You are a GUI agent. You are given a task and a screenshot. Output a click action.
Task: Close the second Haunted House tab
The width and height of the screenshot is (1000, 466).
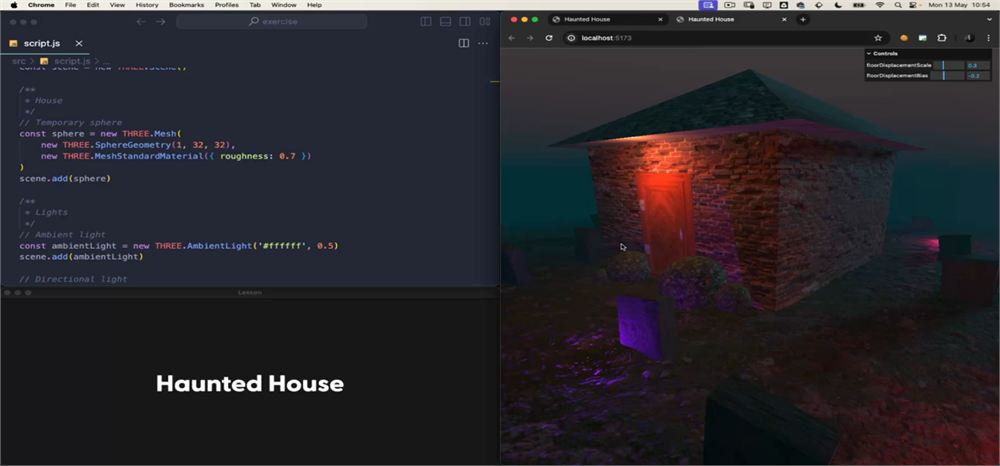point(785,20)
